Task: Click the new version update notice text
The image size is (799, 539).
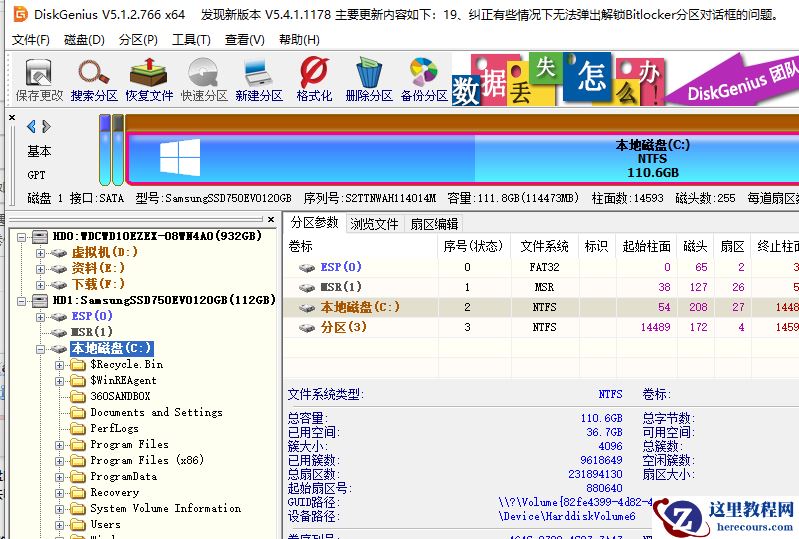Action: coord(490,15)
